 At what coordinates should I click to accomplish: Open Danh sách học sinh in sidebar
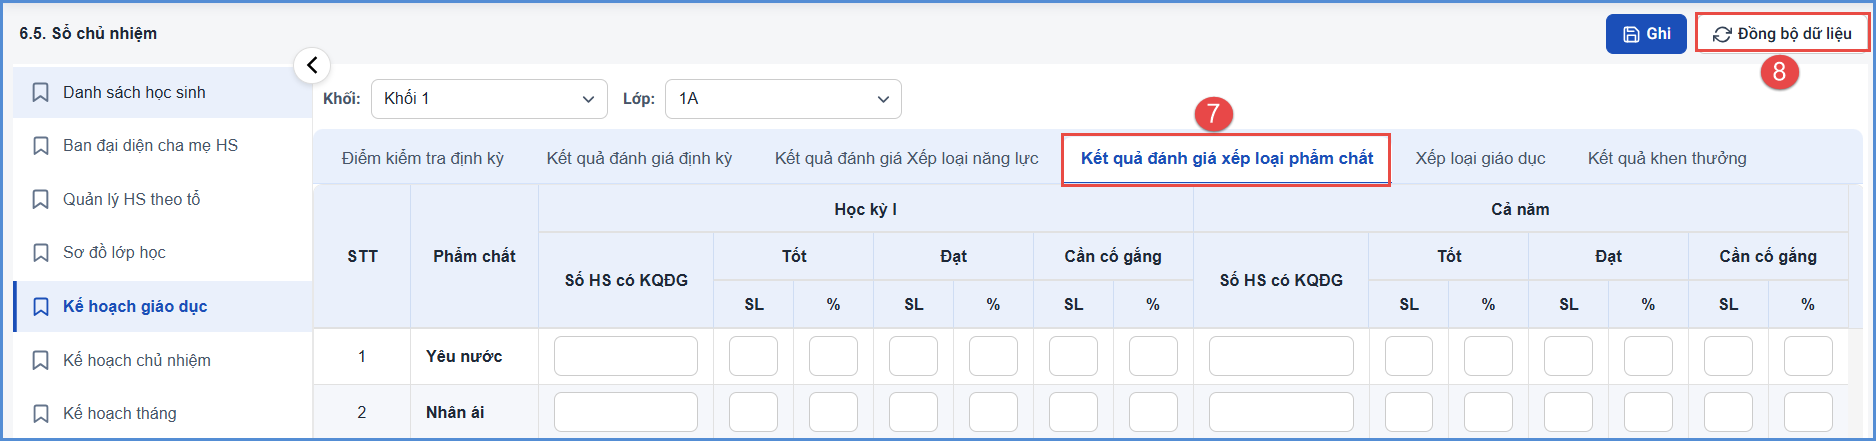163,92
